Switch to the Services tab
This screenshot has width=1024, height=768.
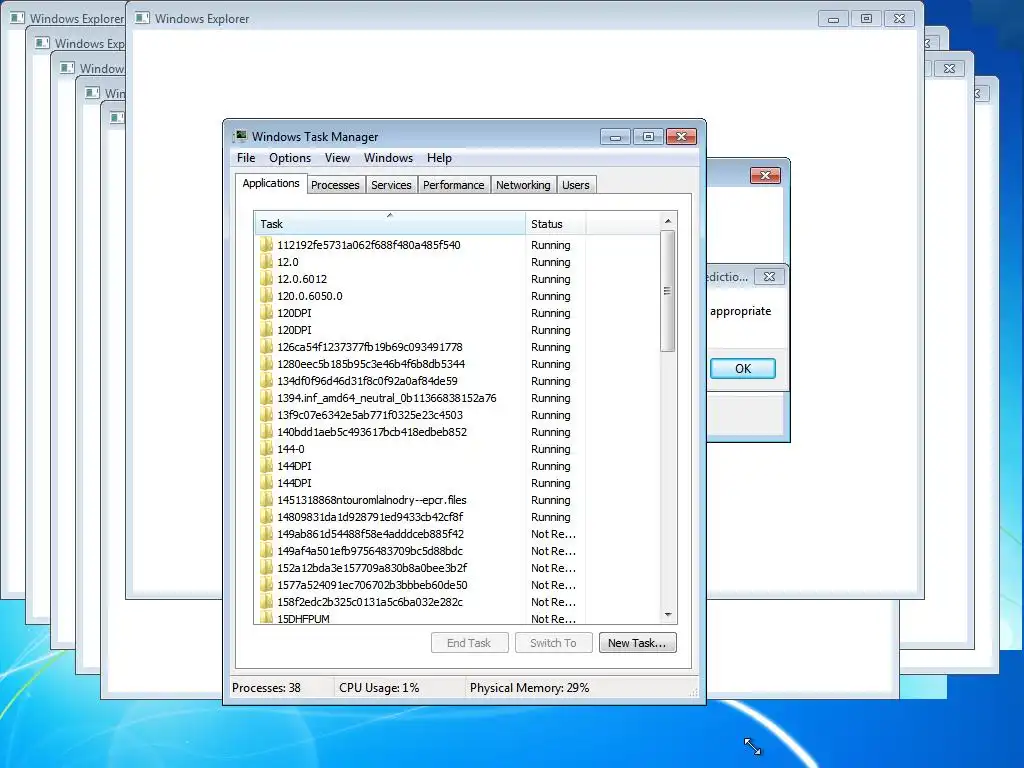[391, 185]
